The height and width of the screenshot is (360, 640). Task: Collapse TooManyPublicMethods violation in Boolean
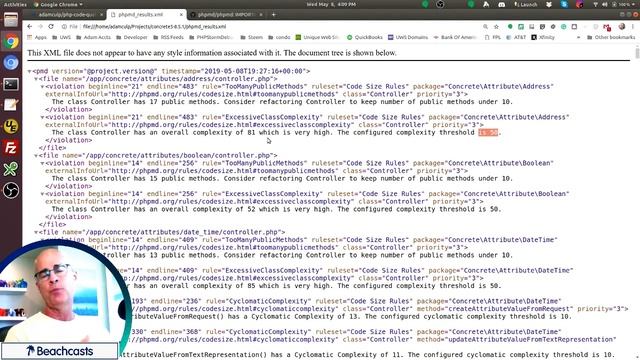42,164
